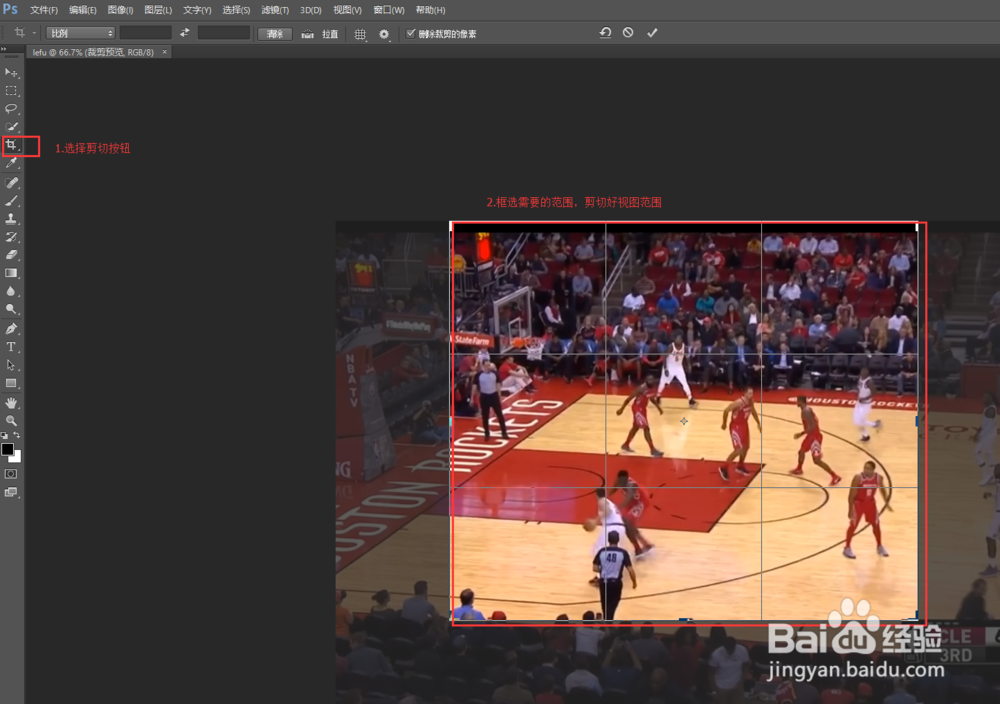The width and height of the screenshot is (1000, 704).
Task: Select the History Brush tool
Action: (x=11, y=237)
